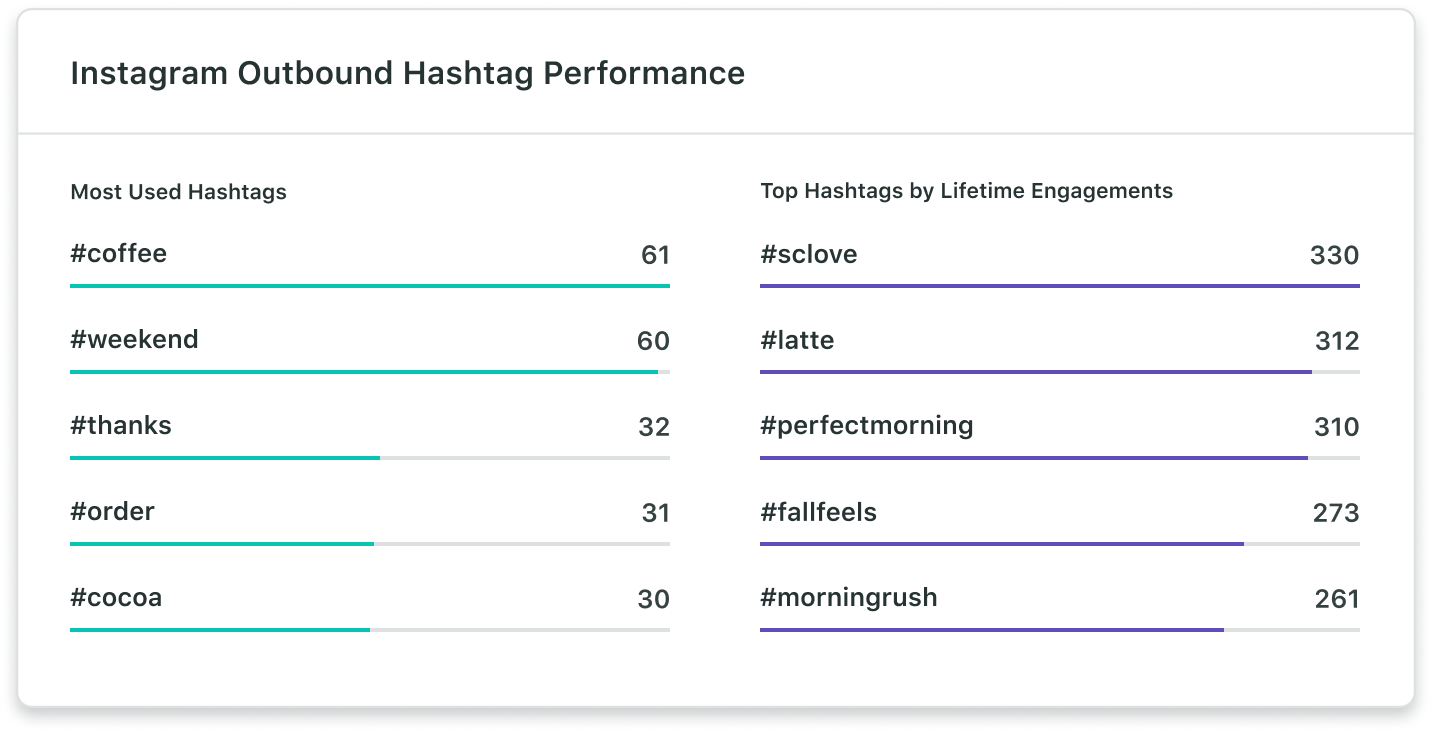
Task: Open the #thanks hashtag entry
Action: tap(120, 426)
